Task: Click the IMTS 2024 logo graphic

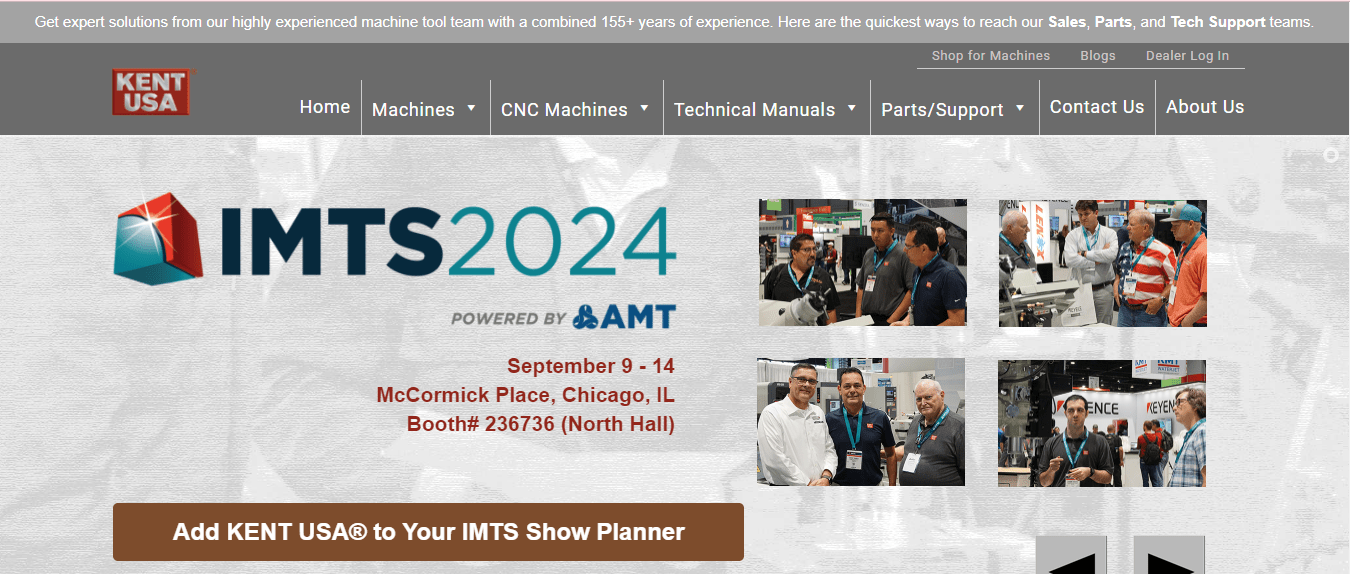Action: (395, 239)
